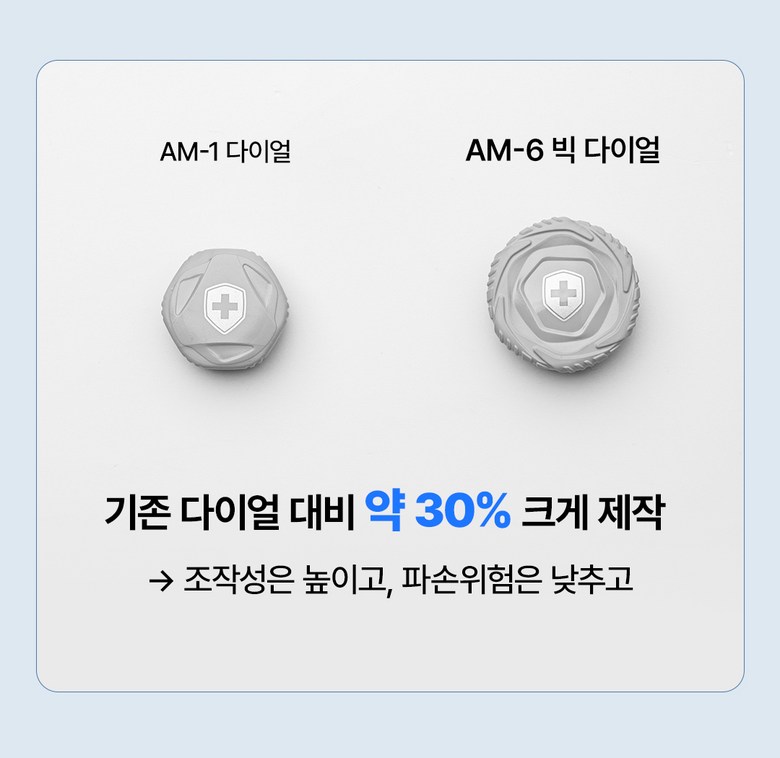The height and width of the screenshot is (758, 780).
Task: Click the word '제작' ending the headline
Action: click(630, 512)
